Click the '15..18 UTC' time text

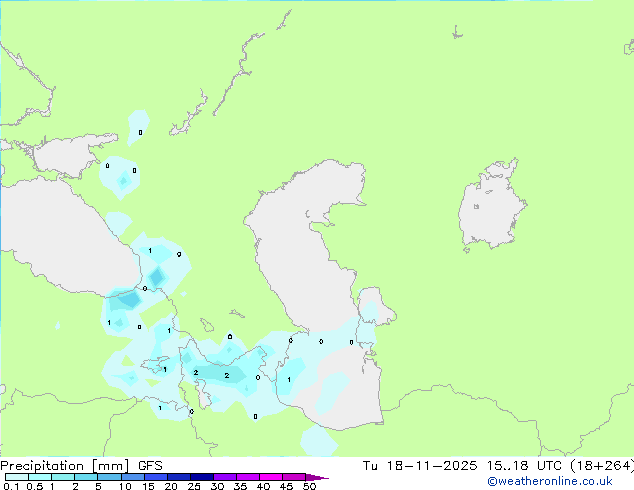point(524,466)
